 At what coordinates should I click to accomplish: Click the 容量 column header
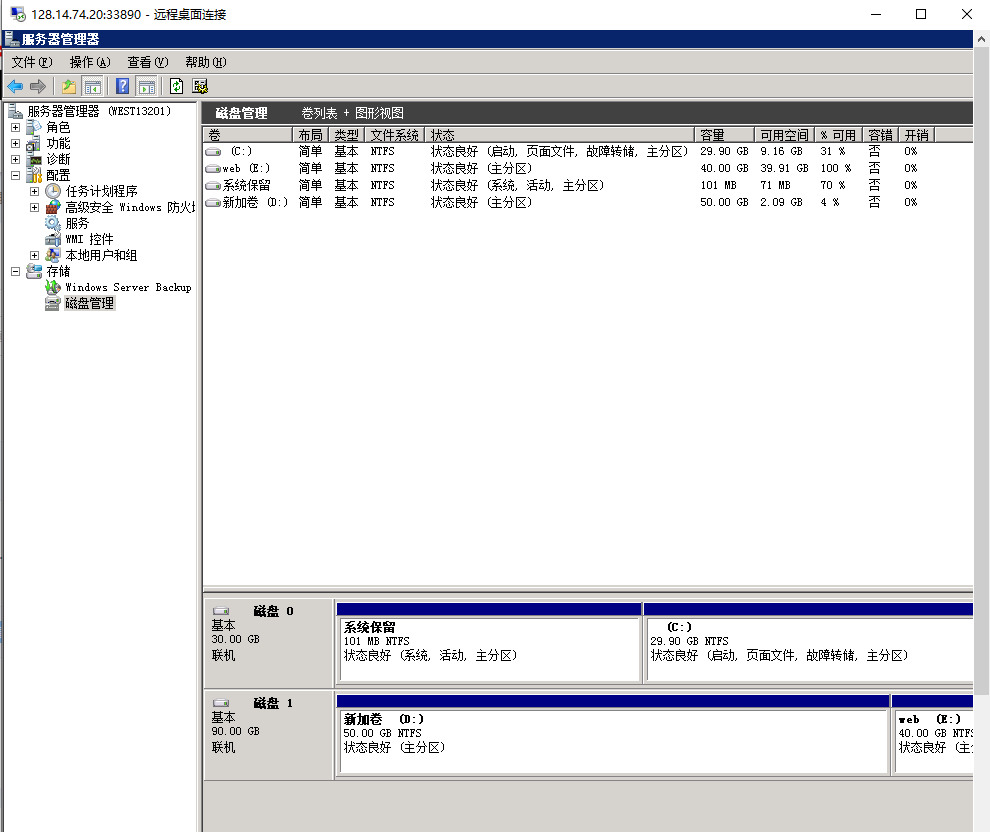(723, 135)
